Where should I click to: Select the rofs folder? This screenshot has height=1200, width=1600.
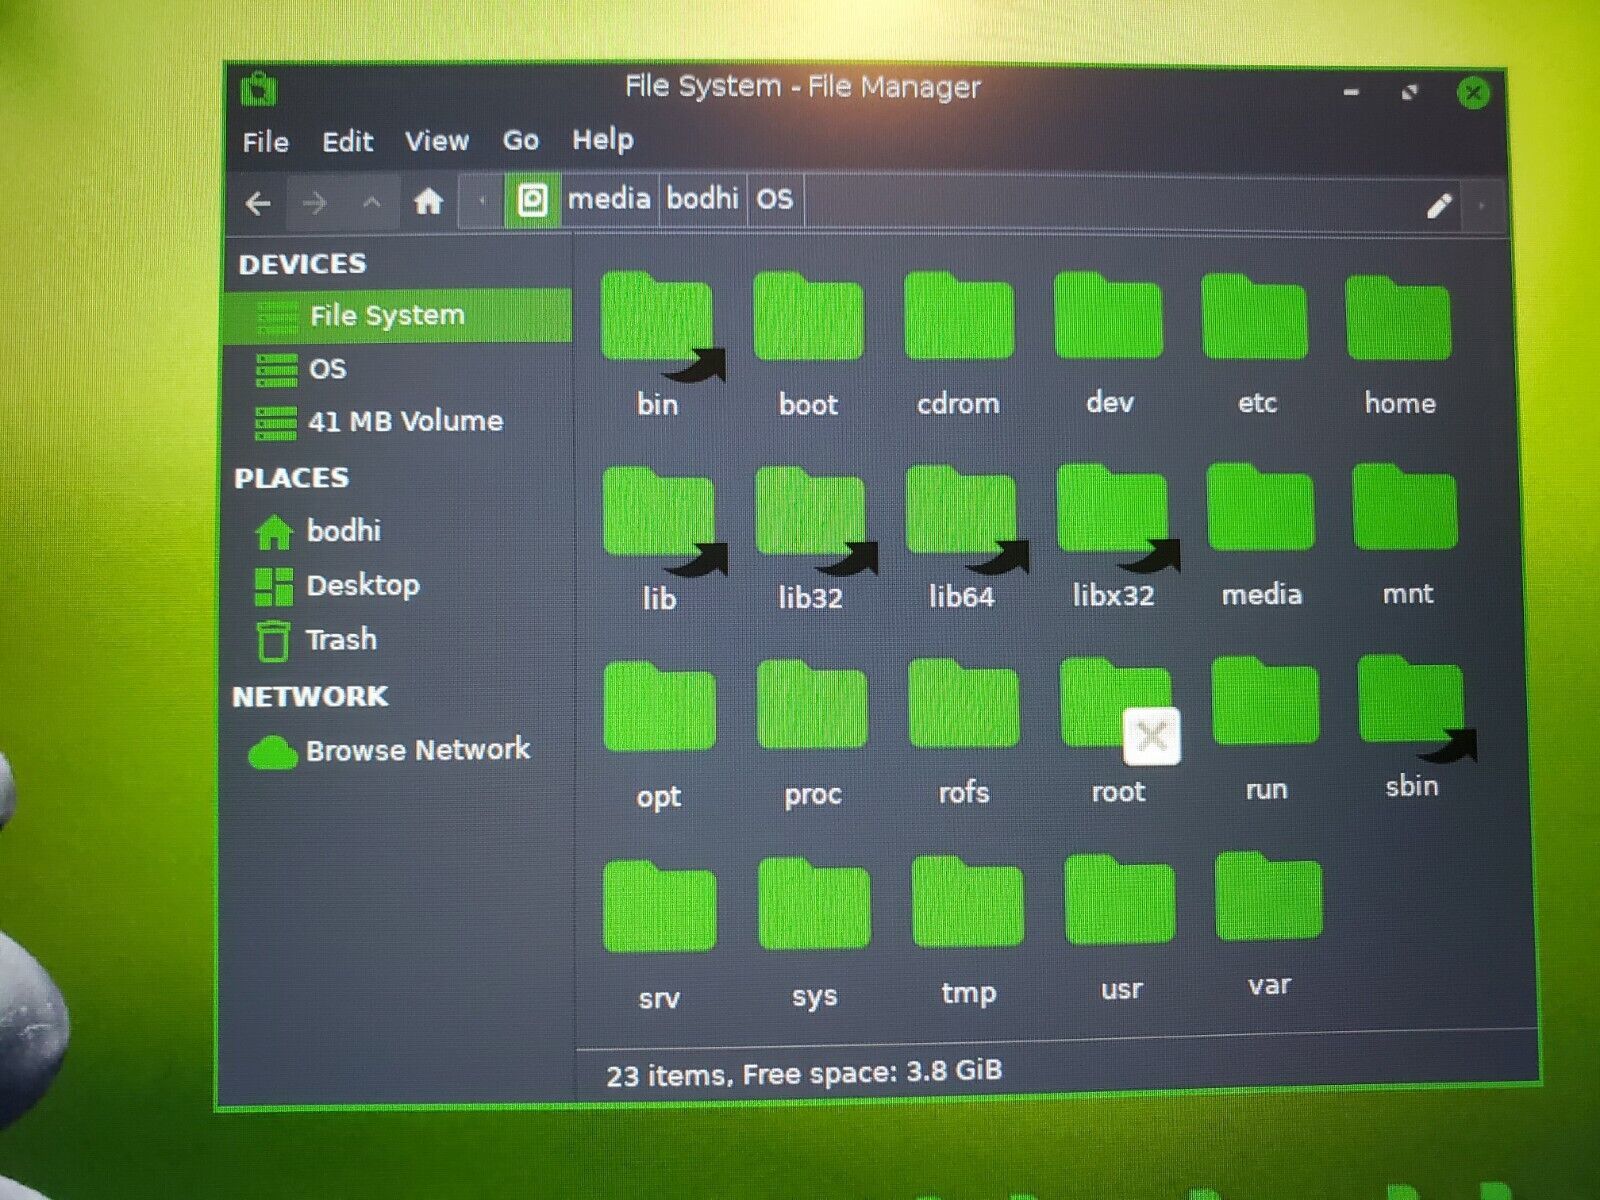[964, 703]
